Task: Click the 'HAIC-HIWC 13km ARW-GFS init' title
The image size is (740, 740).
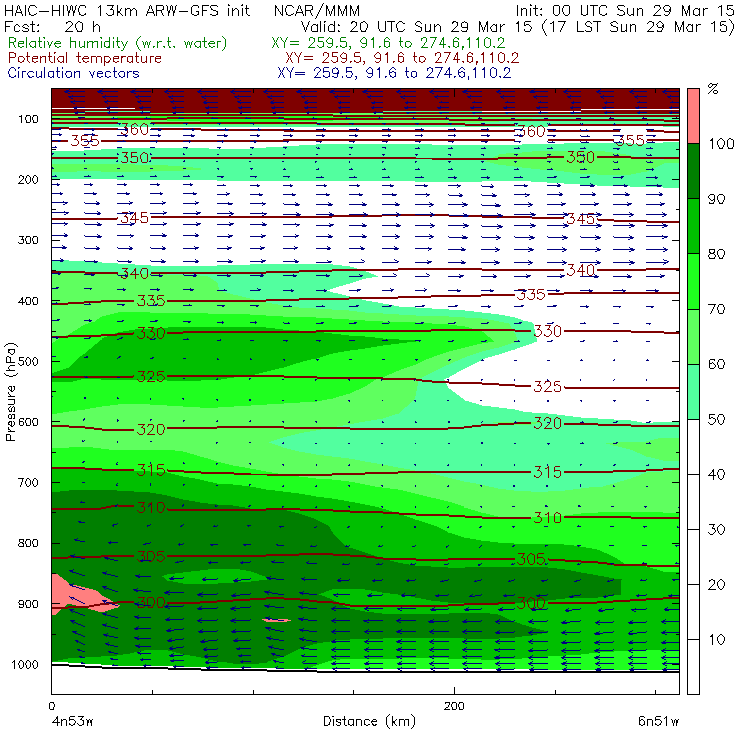Action: 126,10
